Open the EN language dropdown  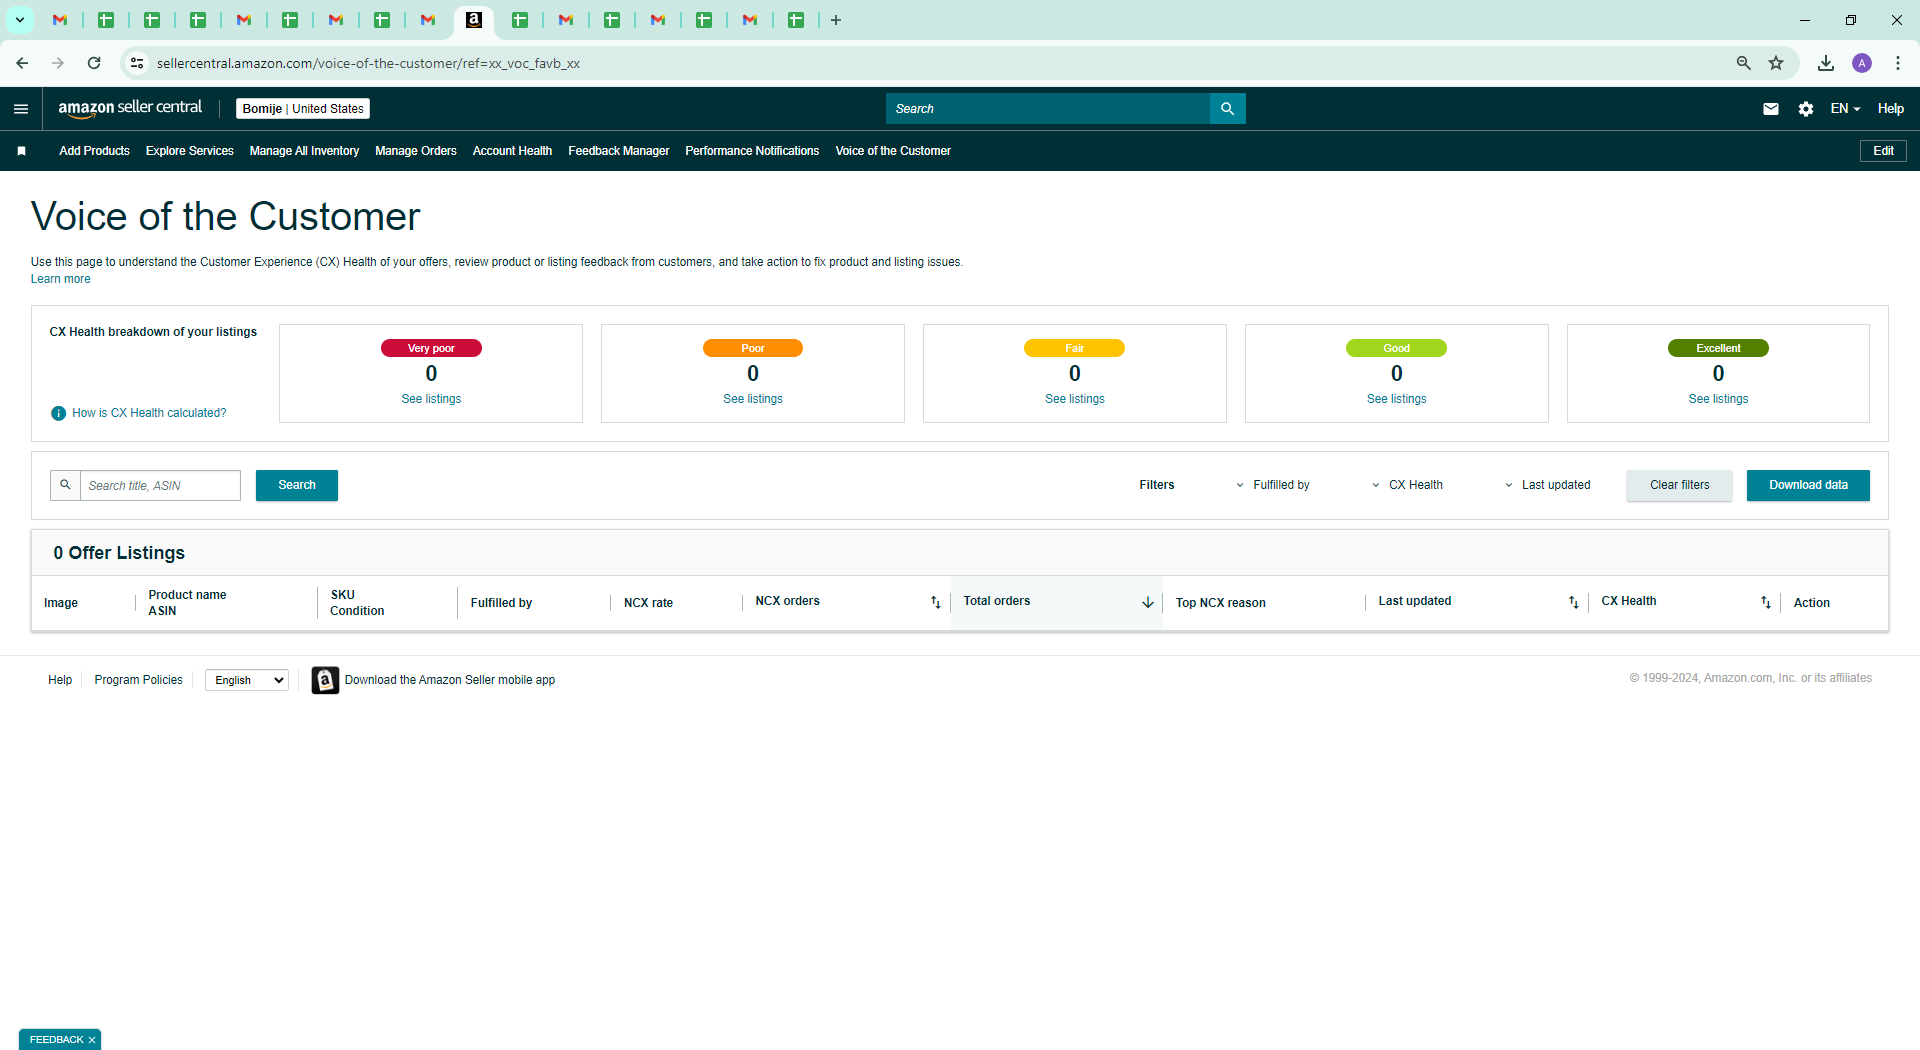pos(1845,109)
